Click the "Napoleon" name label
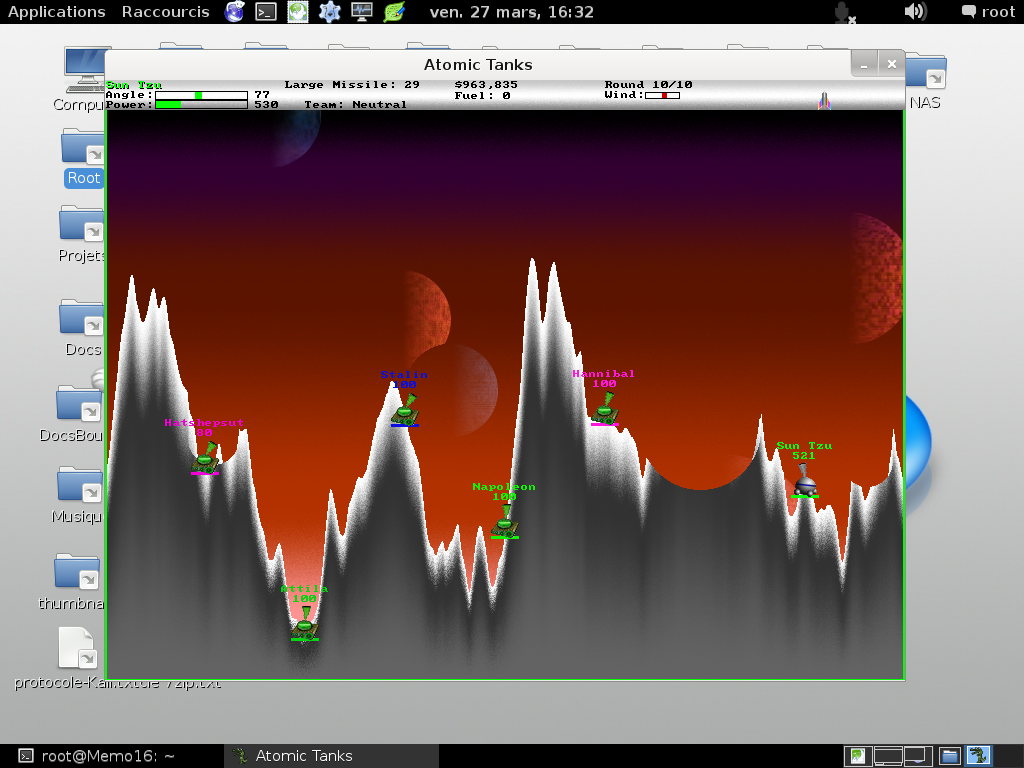 click(504, 487)
